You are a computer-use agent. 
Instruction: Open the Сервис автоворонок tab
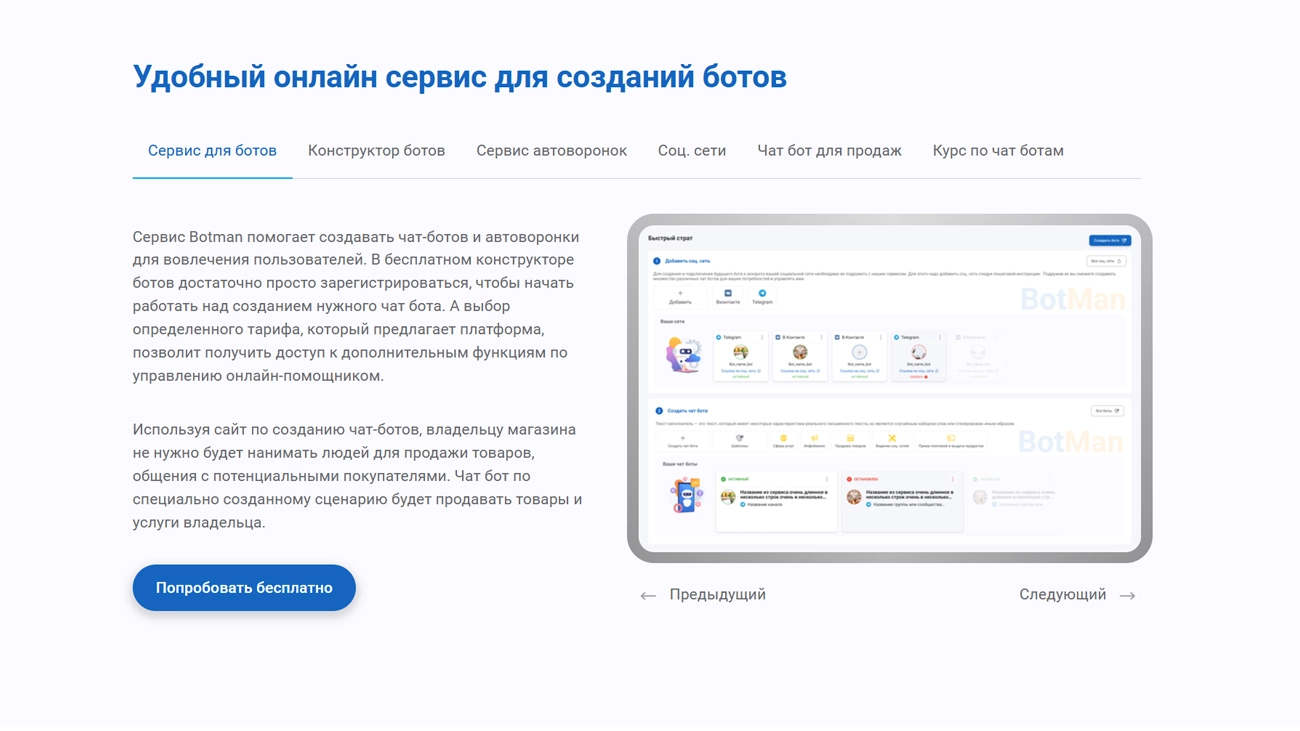click(551, 151)
